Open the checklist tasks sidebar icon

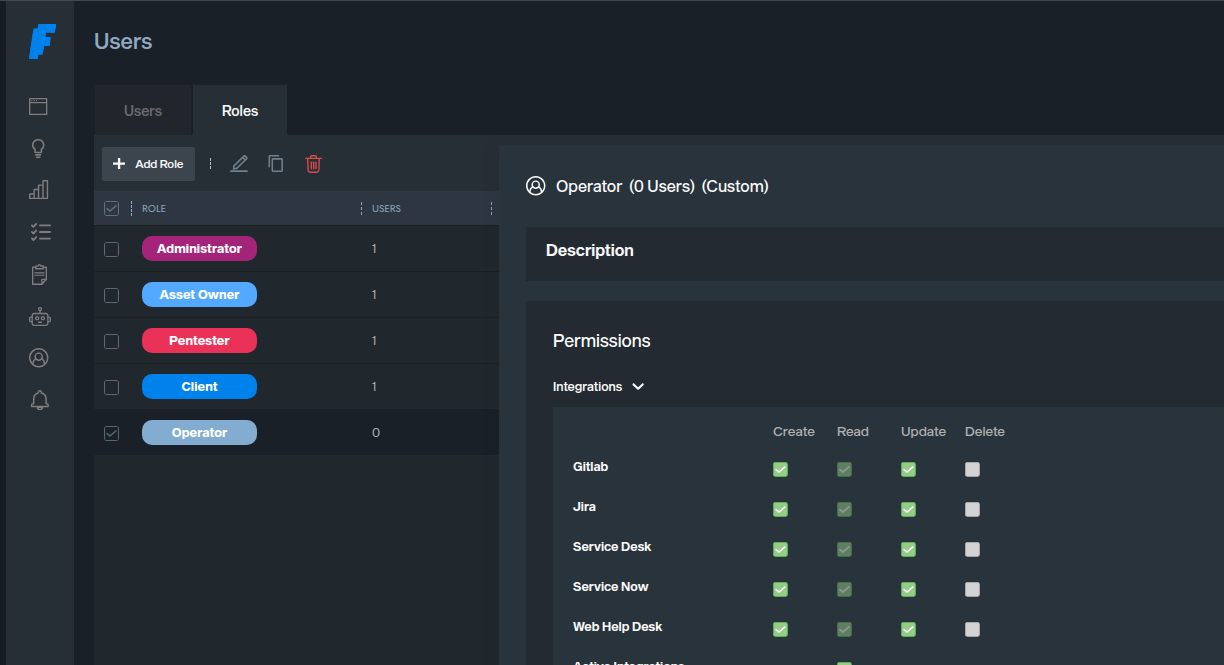(39, 232)
